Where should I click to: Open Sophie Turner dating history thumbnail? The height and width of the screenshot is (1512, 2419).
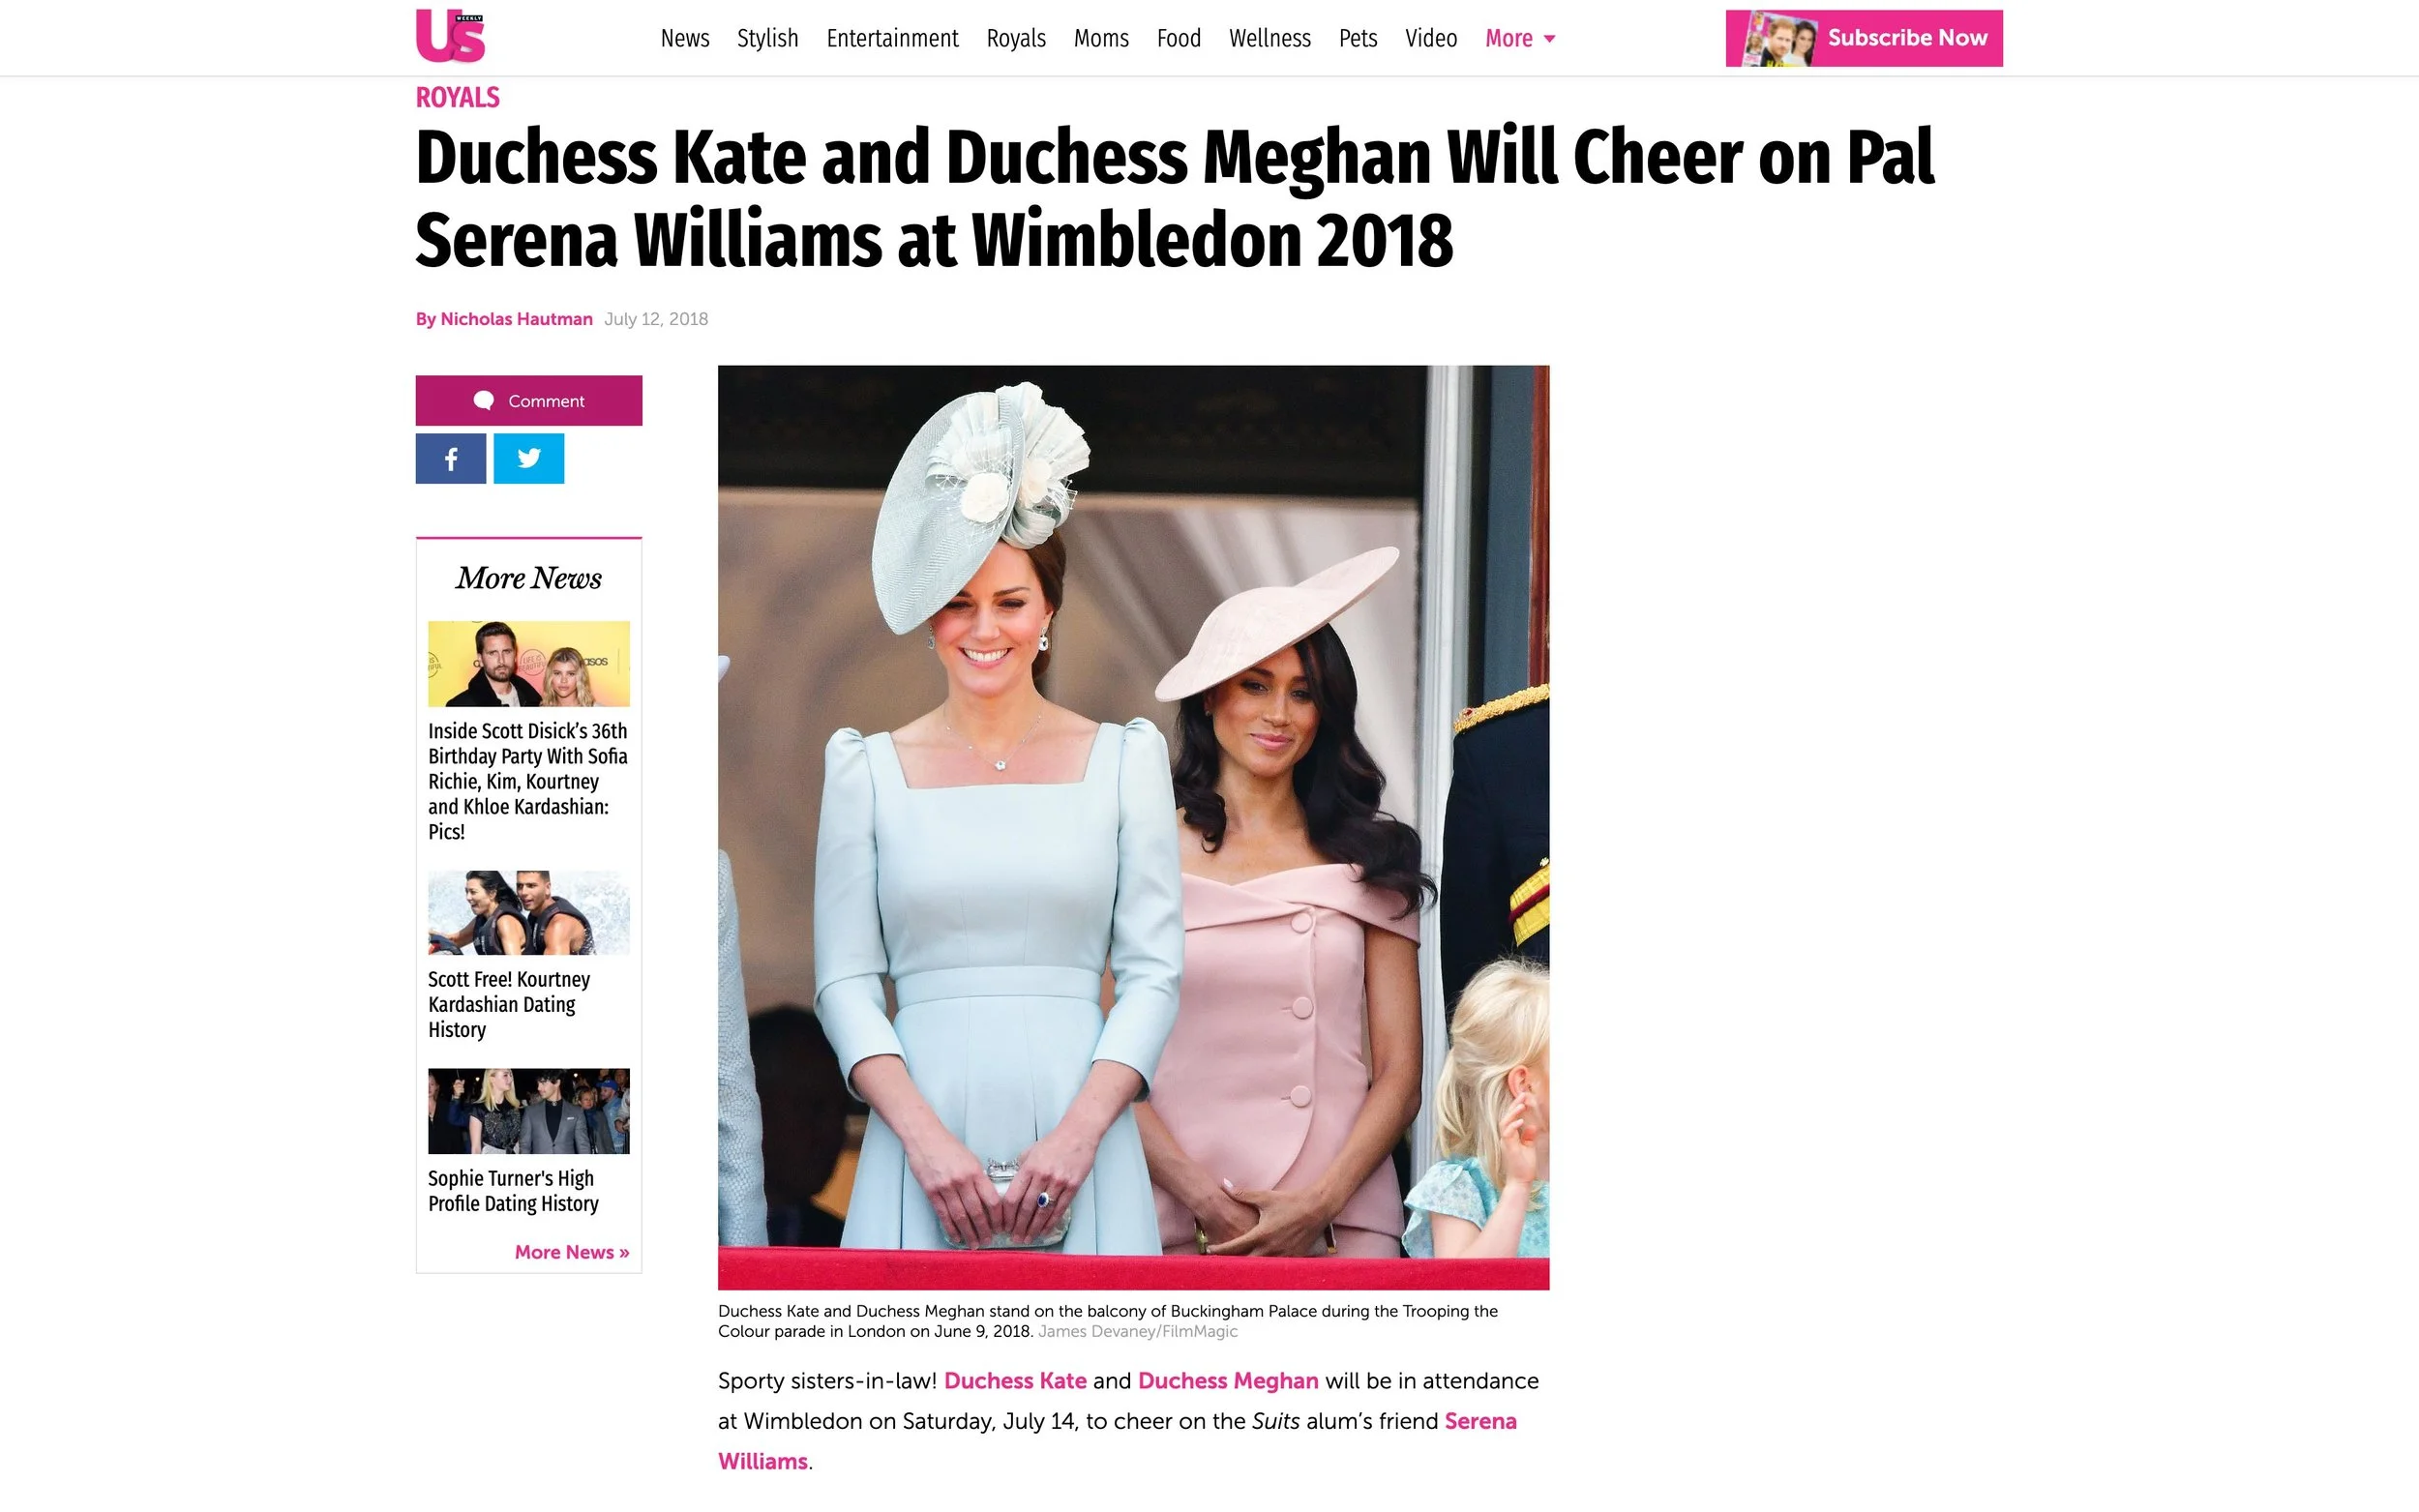pyautogui.click(x=529, y=1111)
